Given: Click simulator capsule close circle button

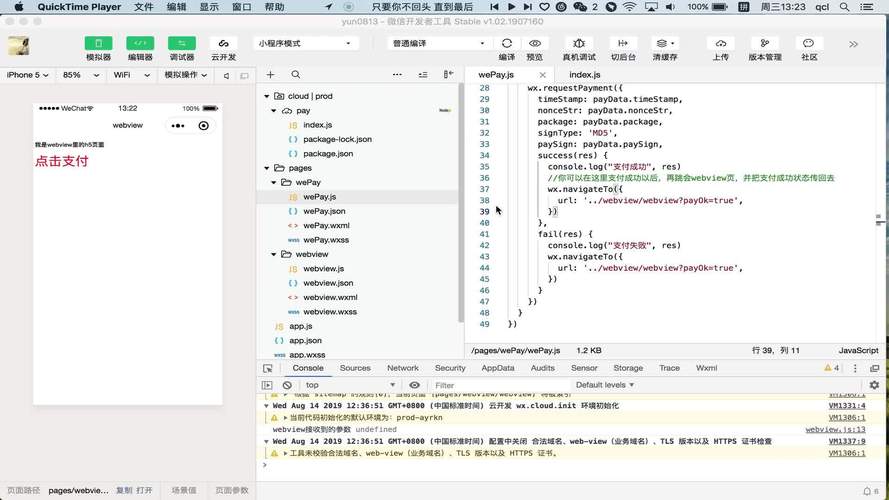Looking at the screenshot, I should [x=204, y=126].
